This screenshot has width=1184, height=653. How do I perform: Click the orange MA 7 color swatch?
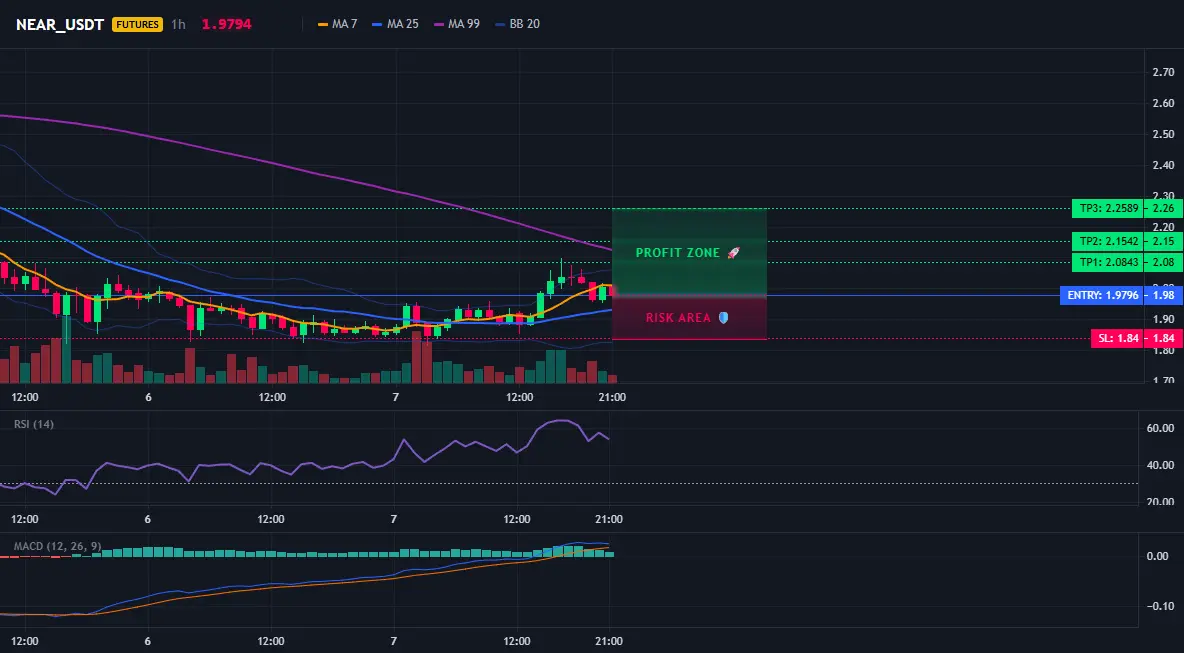point(323,24)
